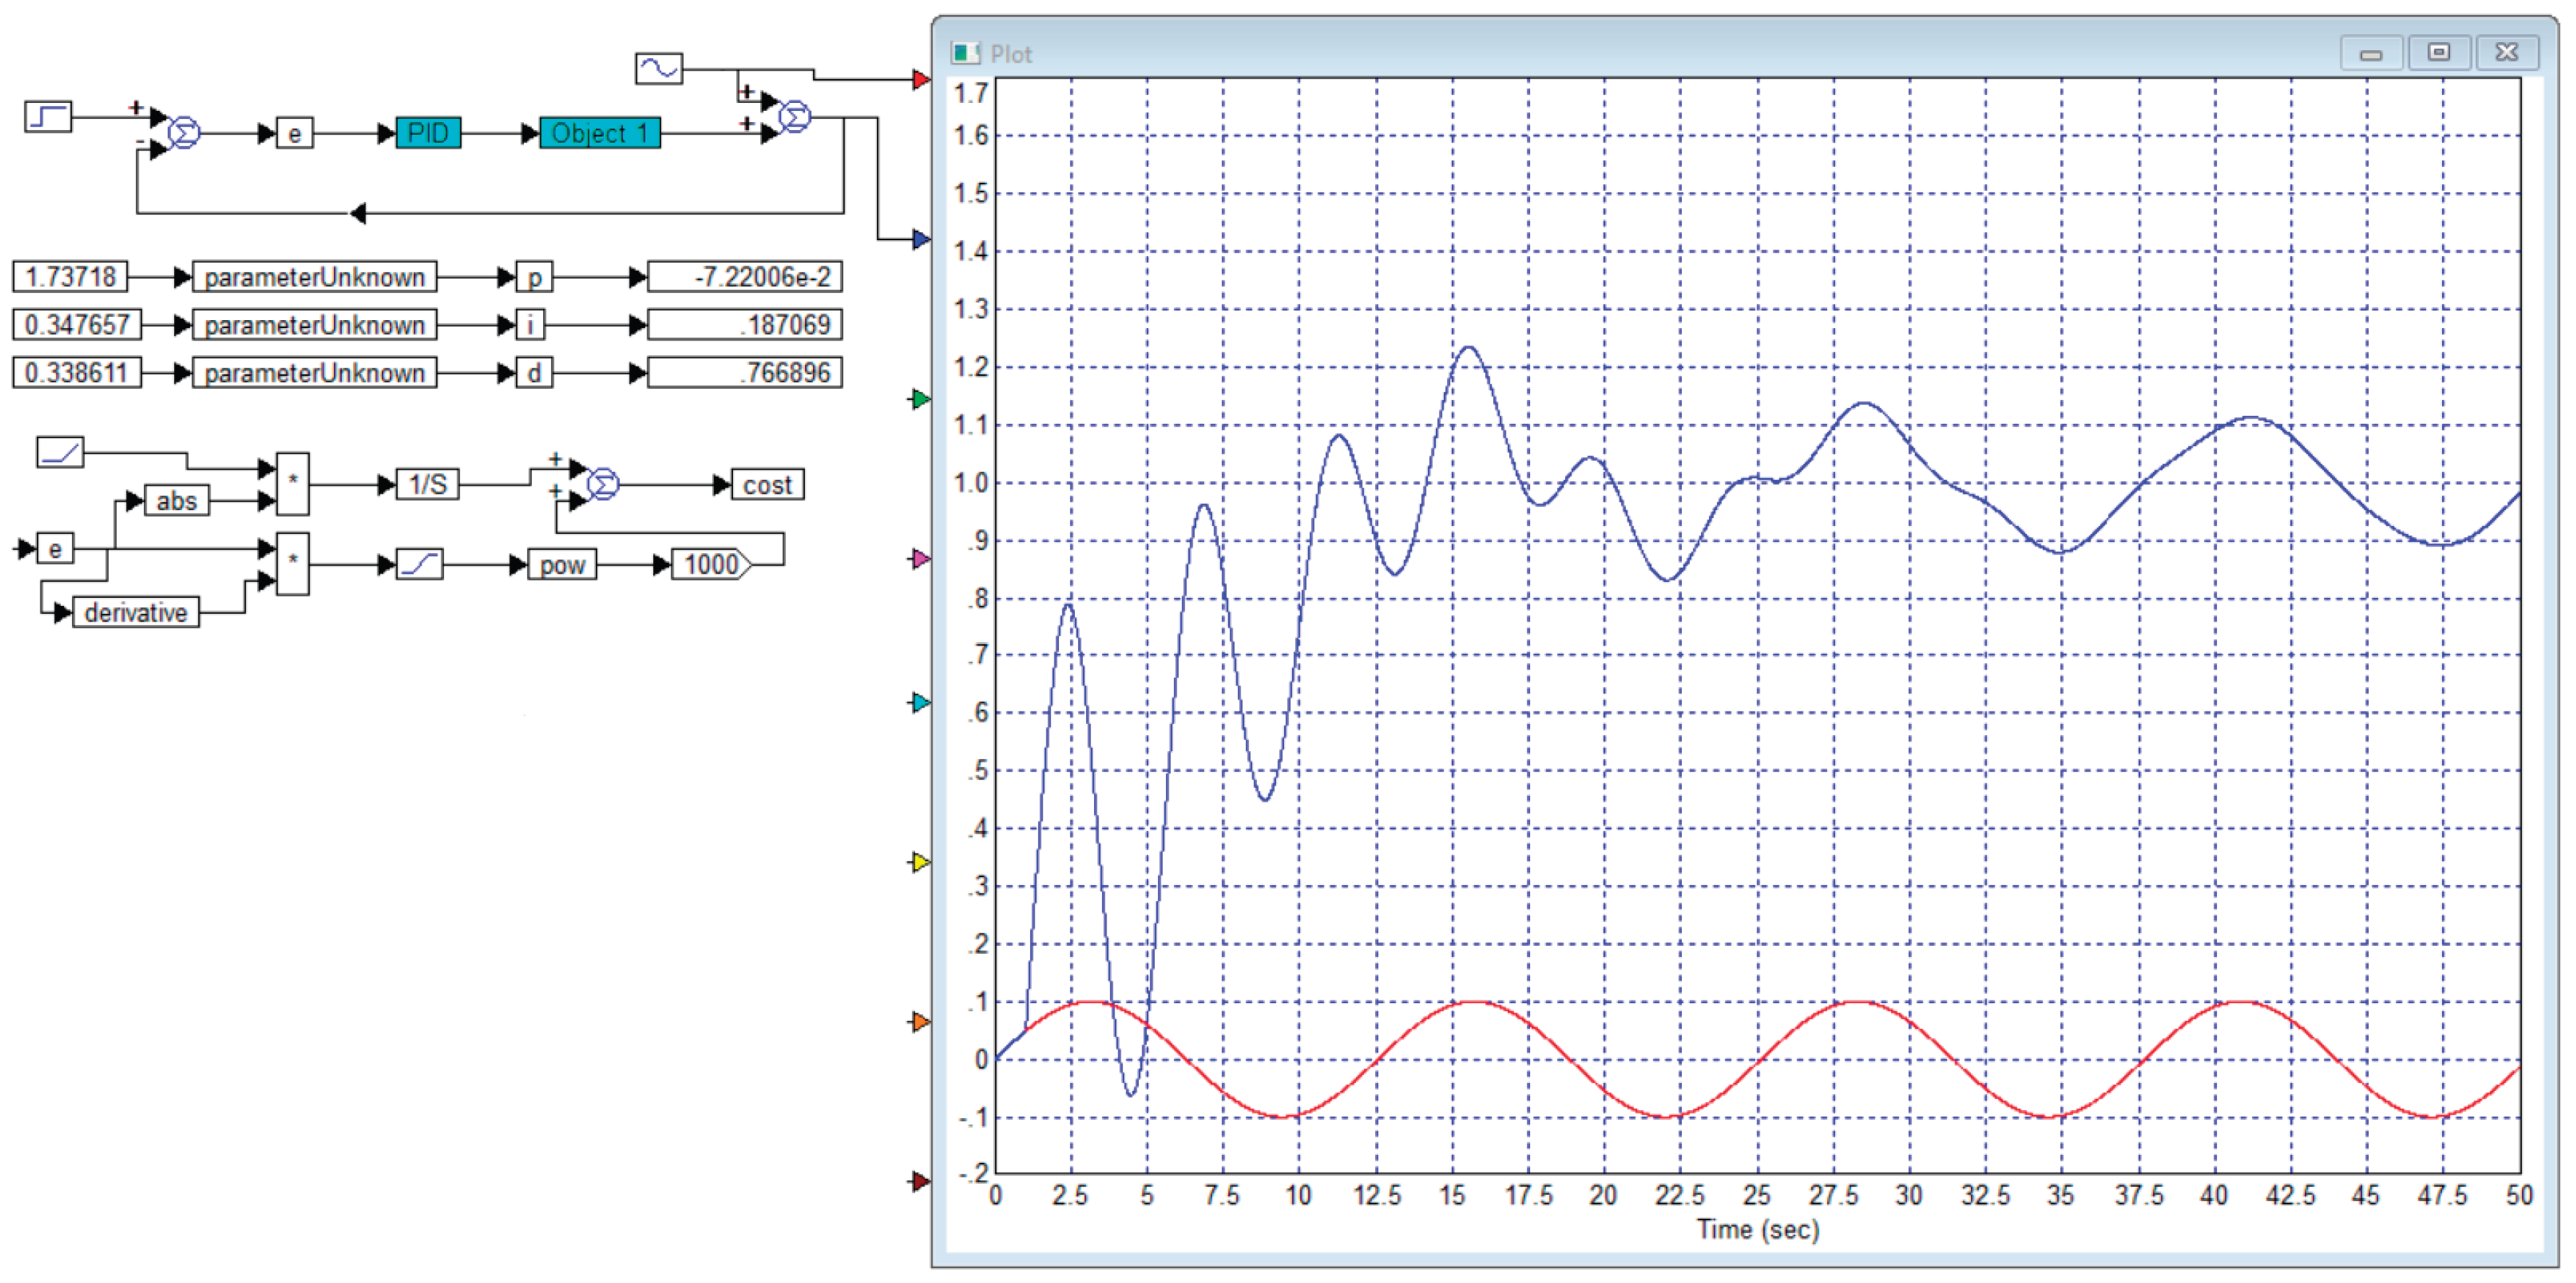Click the sinusoid source block
The image size is (2576, 1283).
(659, 68)
